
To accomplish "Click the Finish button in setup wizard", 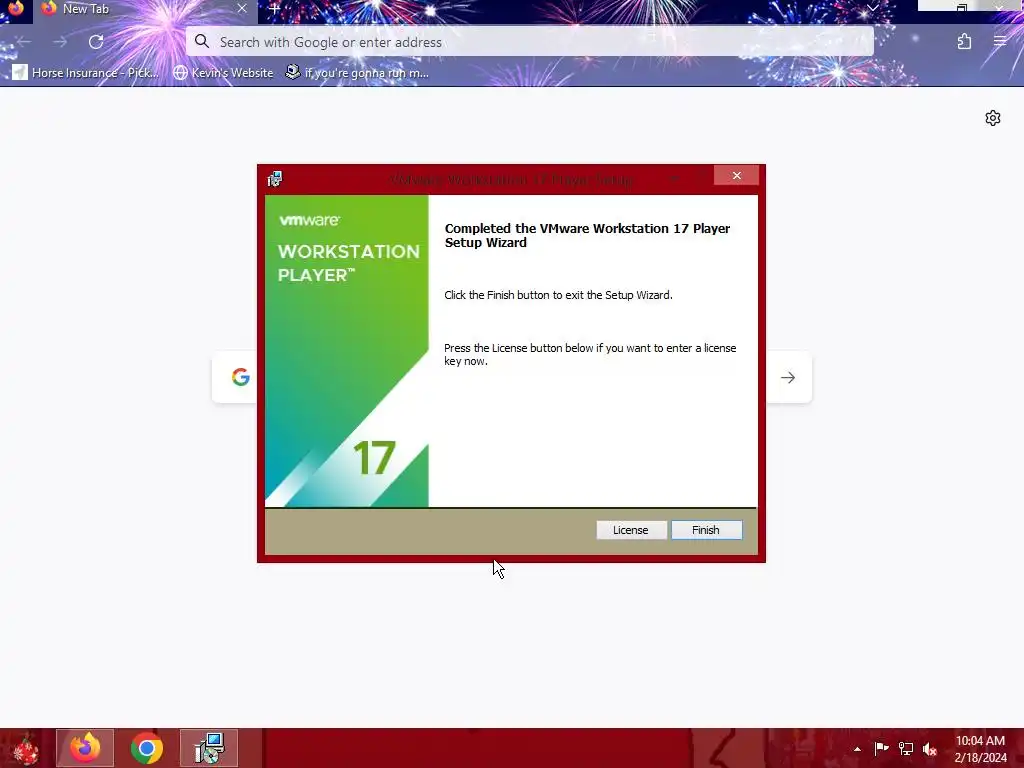I will pos(707,530).
